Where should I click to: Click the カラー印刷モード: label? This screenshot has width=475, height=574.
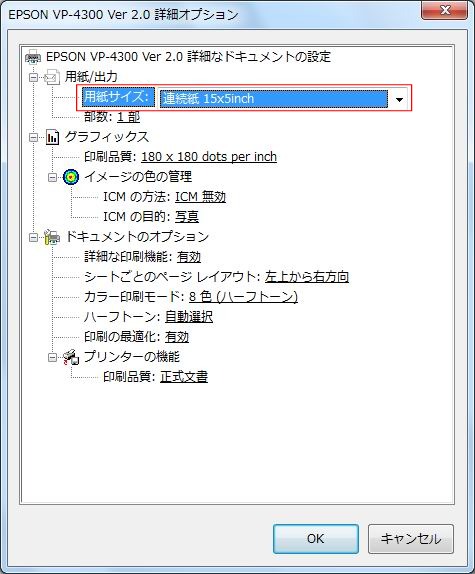click(134, 297)
